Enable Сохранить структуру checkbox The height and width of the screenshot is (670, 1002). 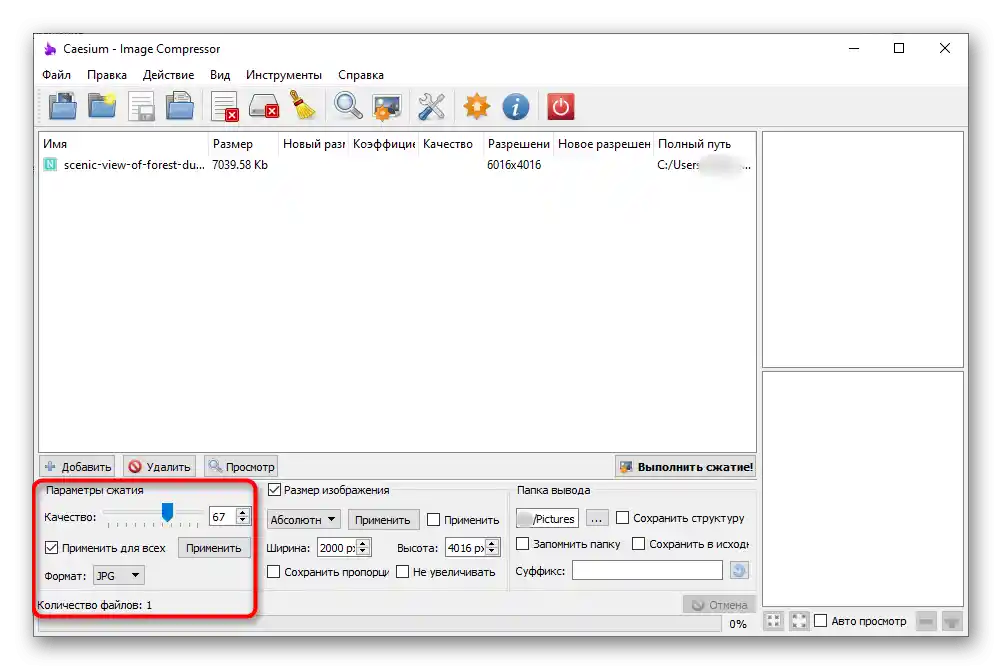(x=622, y=517)
